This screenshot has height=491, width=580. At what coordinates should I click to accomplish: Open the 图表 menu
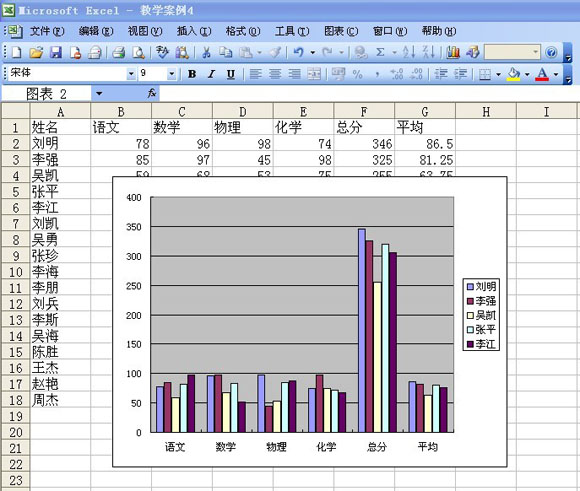click(341, 31)
